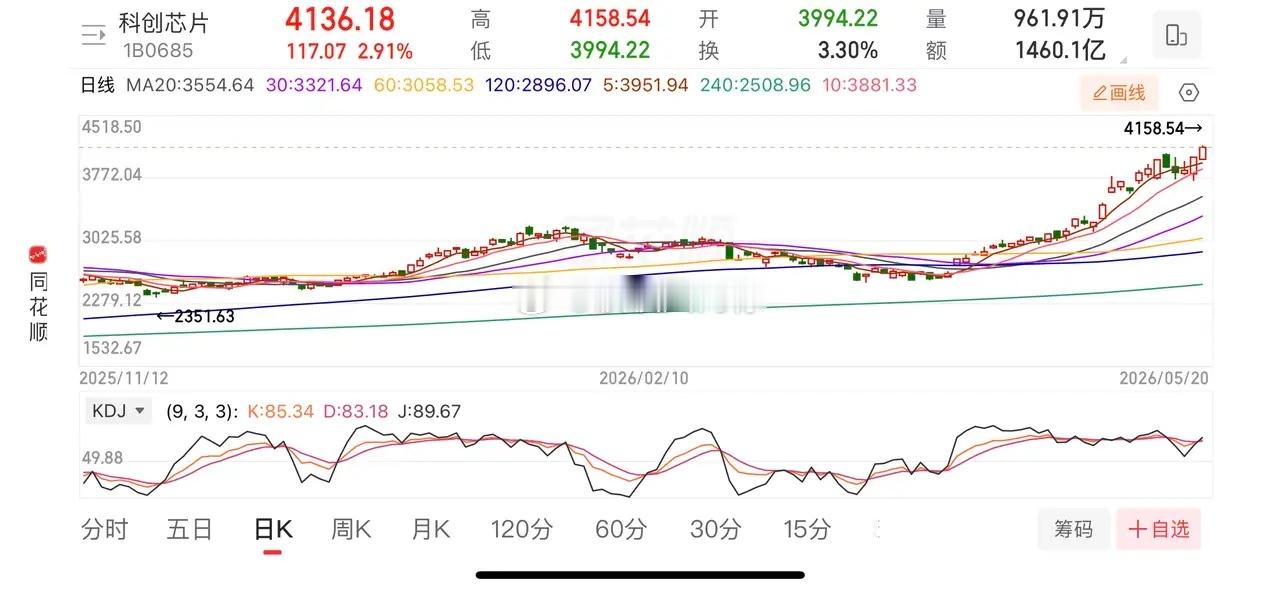The height and width of the screenshot is (591, 1280).
Task: Tap the 画线 draw line button
Action: pos(1119,93)
